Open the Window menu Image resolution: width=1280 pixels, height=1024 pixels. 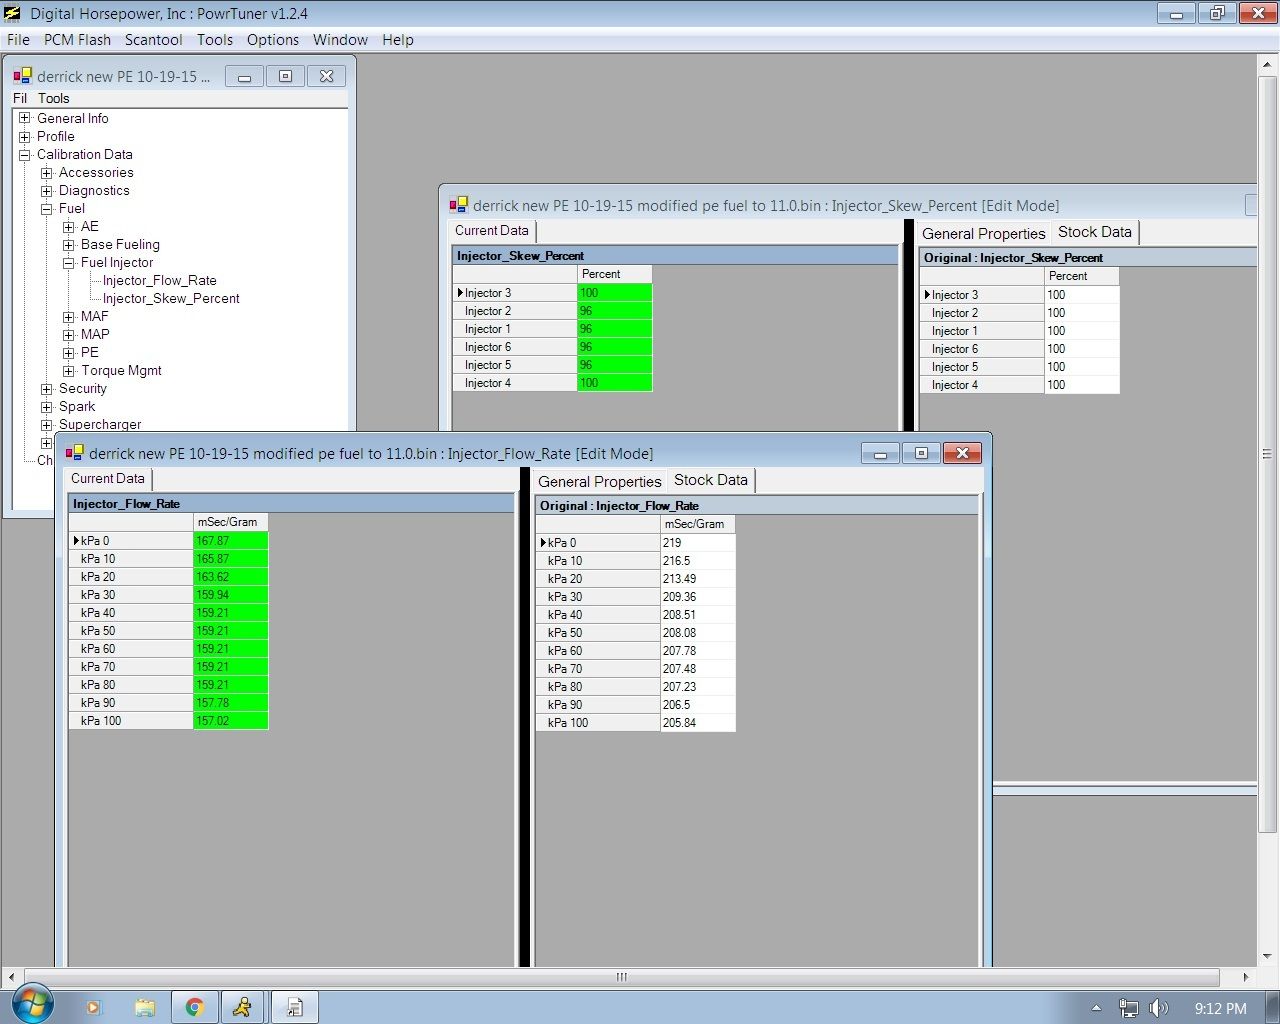pyautogui.click(x=340, y=40)
